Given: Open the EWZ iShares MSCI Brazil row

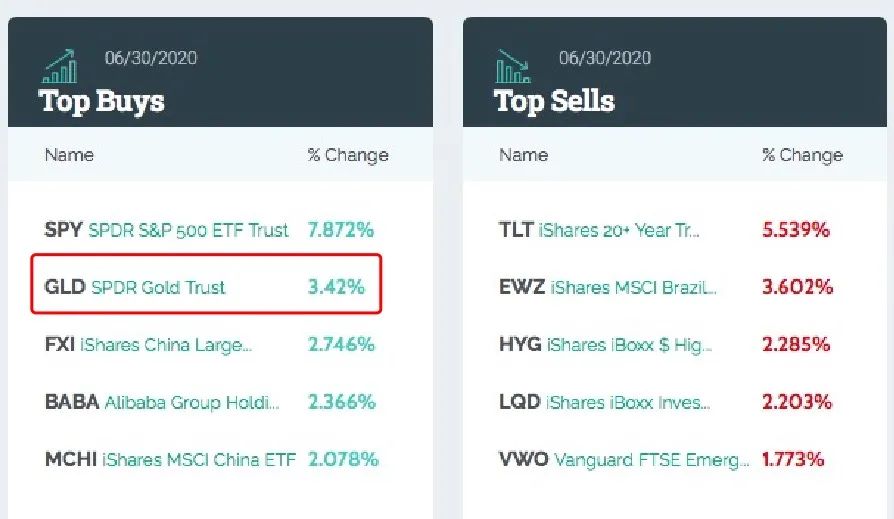Looking at the screenshot, I should pos(608,287).
